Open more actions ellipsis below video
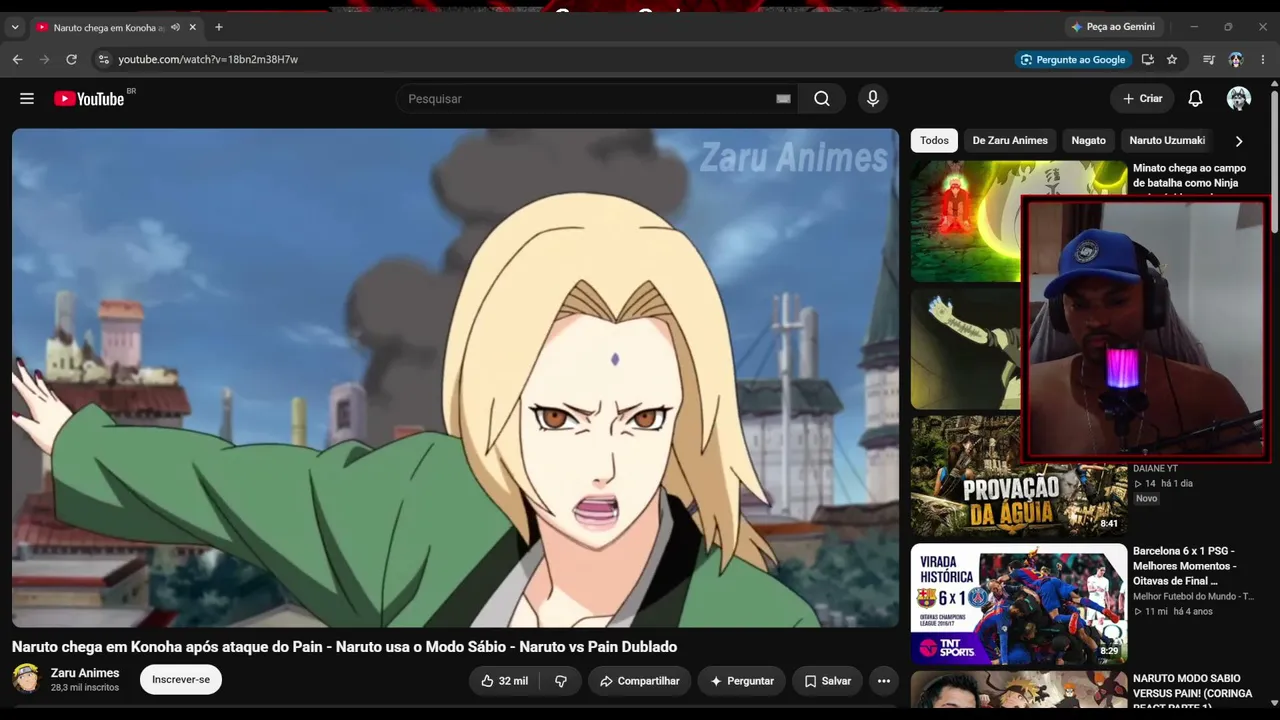The image size is (1280, 720). (x=883, y=681)
